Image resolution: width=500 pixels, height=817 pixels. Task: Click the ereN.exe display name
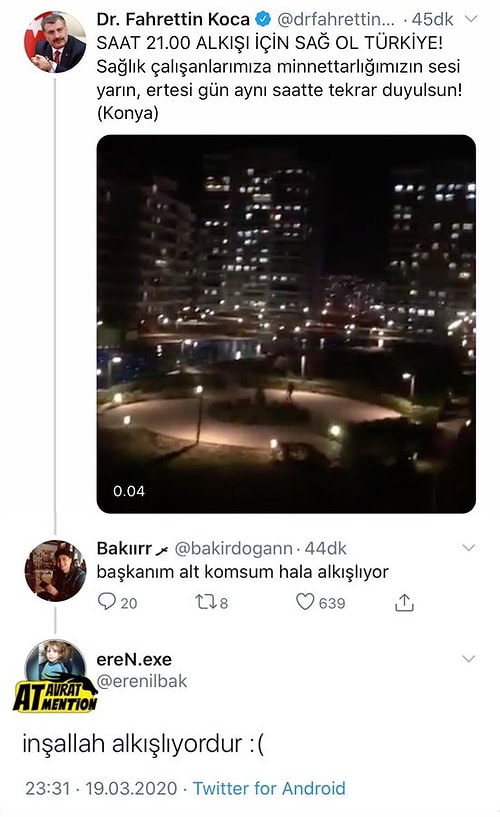[x=134, y=659]
